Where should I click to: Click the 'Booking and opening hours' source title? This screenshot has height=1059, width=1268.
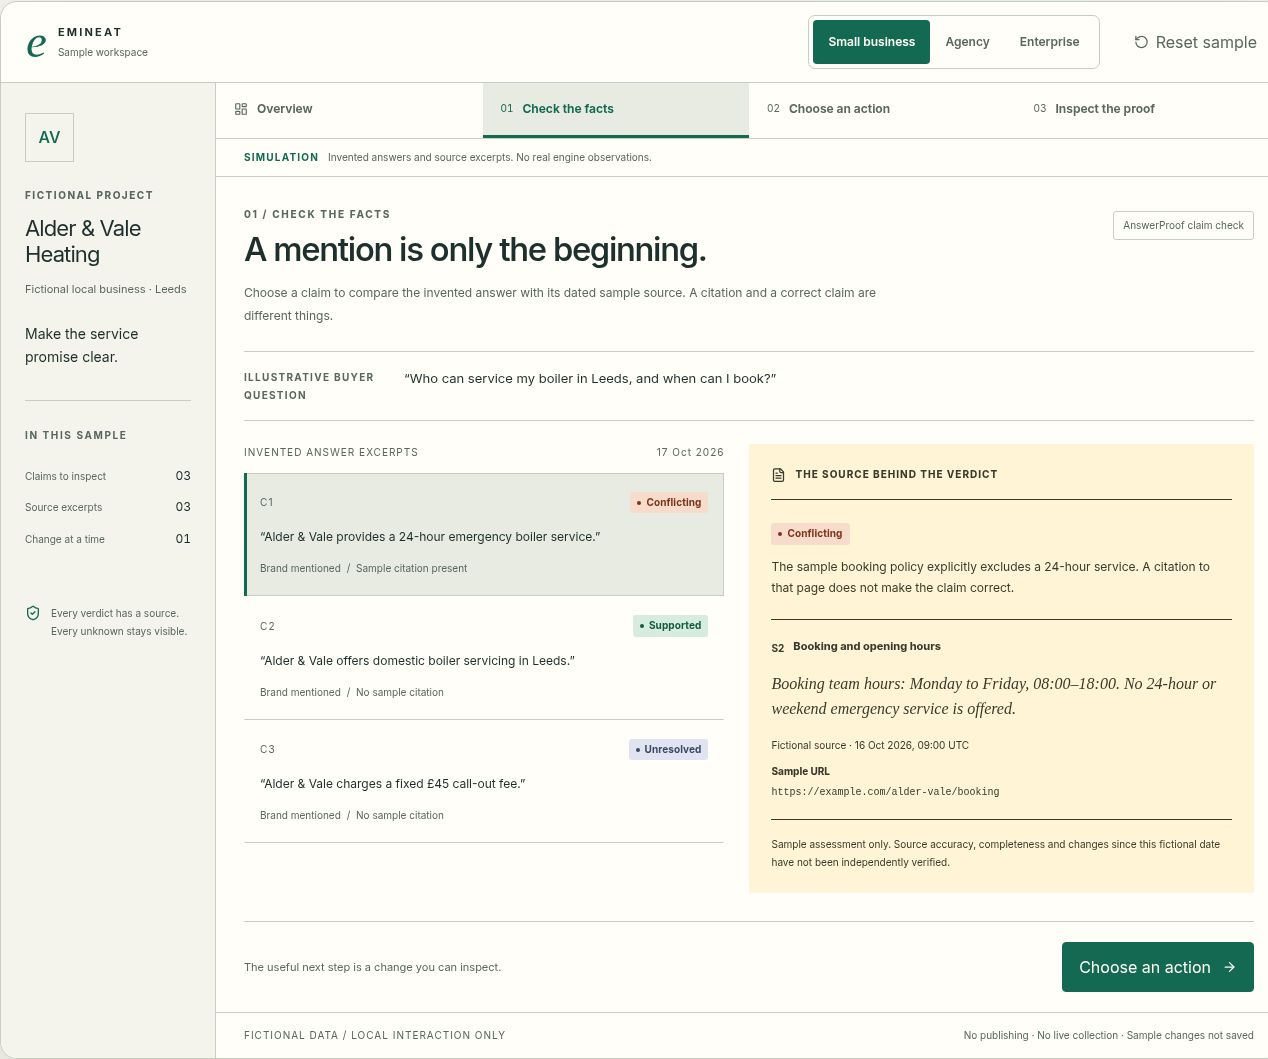tap(867, 646)
